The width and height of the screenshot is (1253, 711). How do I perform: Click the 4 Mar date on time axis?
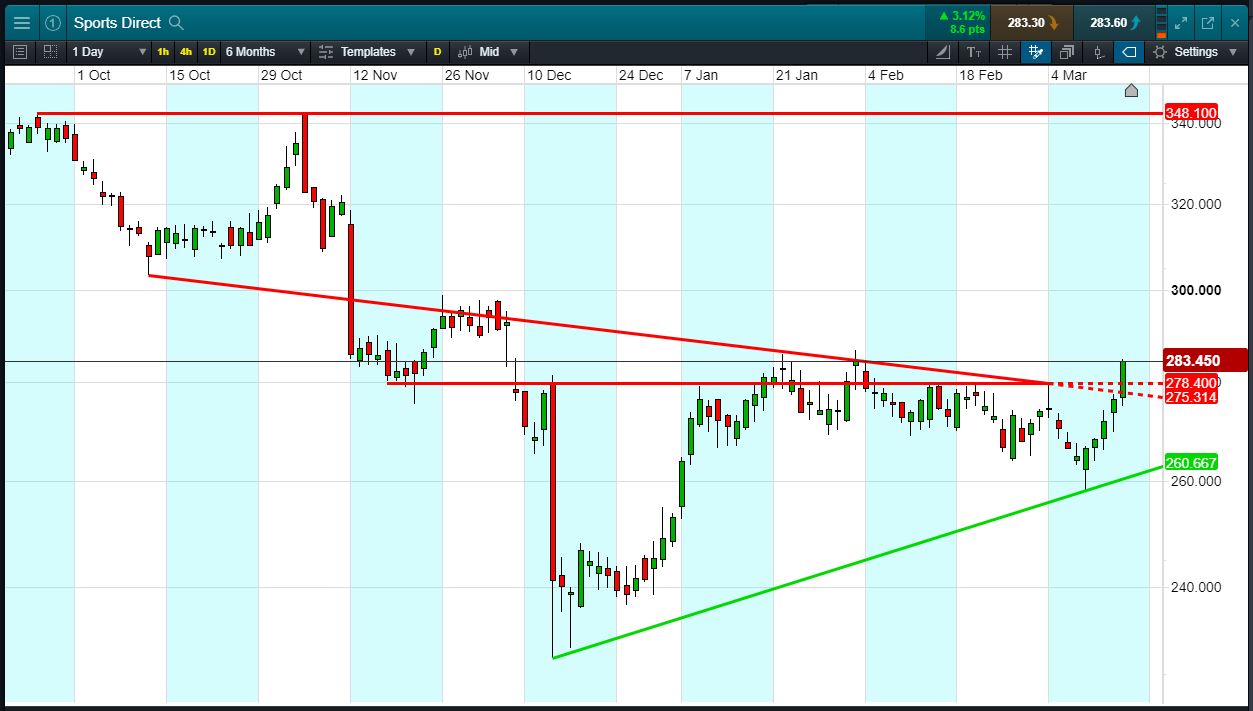tap(1069, 75)
